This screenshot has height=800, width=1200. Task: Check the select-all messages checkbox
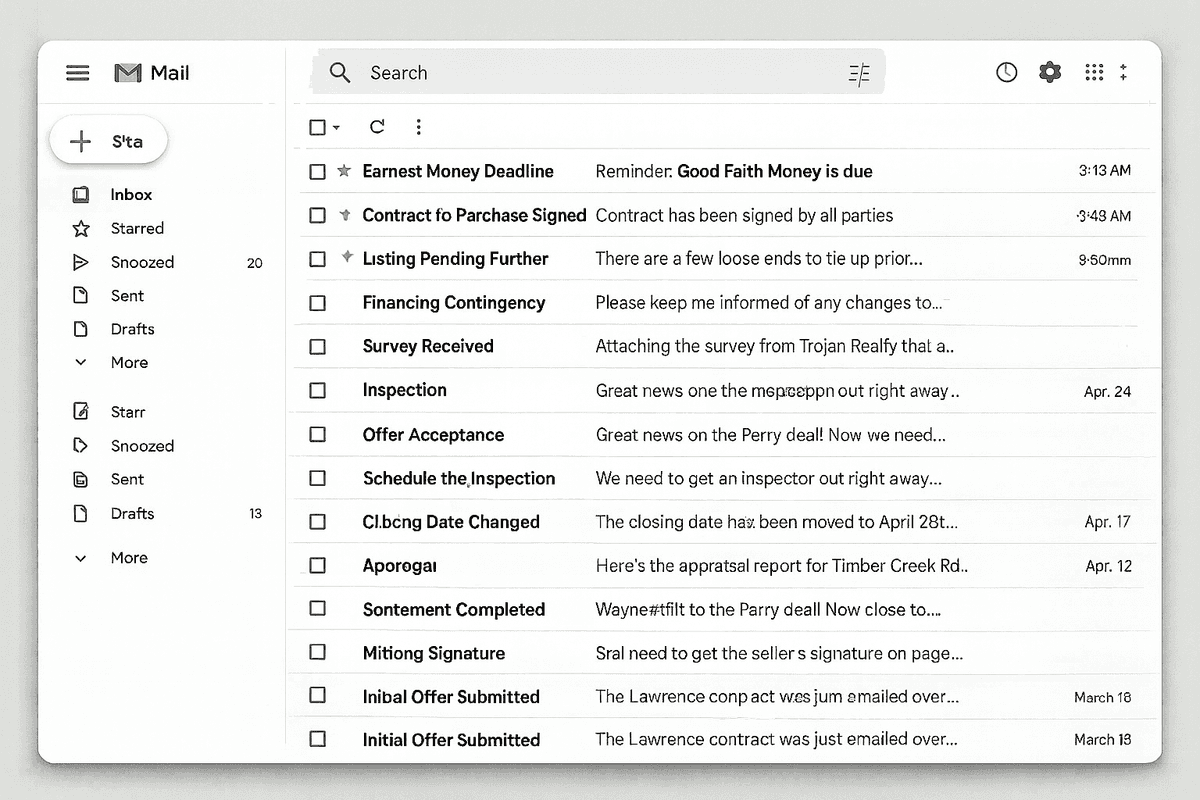(315, 127)
